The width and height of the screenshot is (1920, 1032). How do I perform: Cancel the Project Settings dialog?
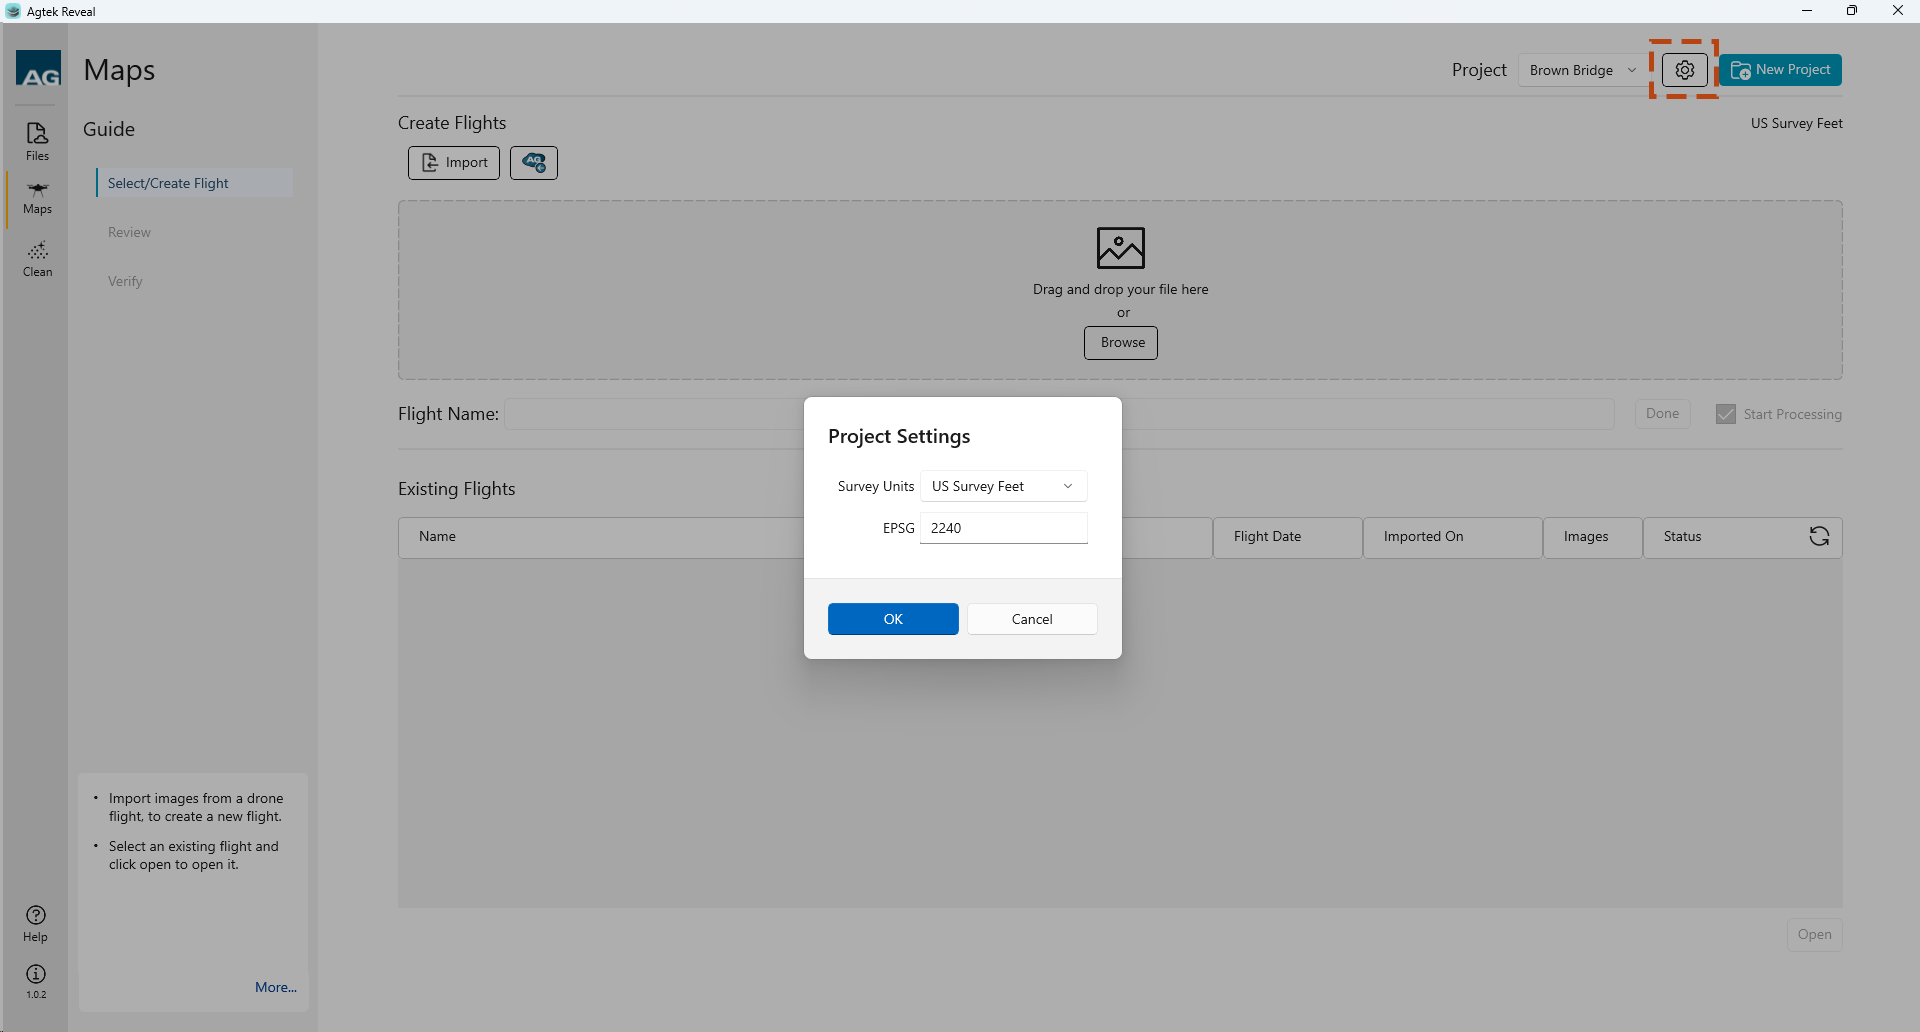[x=1032, y=619]
